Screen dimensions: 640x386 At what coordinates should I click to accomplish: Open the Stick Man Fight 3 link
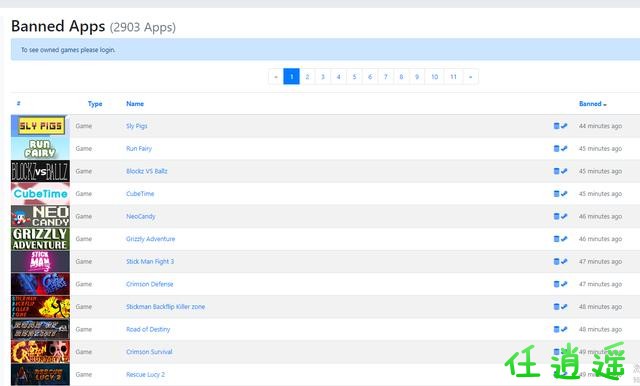click(x=150, y=261)
